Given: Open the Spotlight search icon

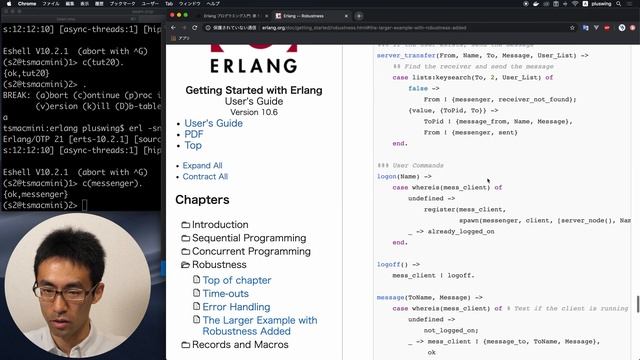Looking at the screenshot, I should [x=619, y=4].
